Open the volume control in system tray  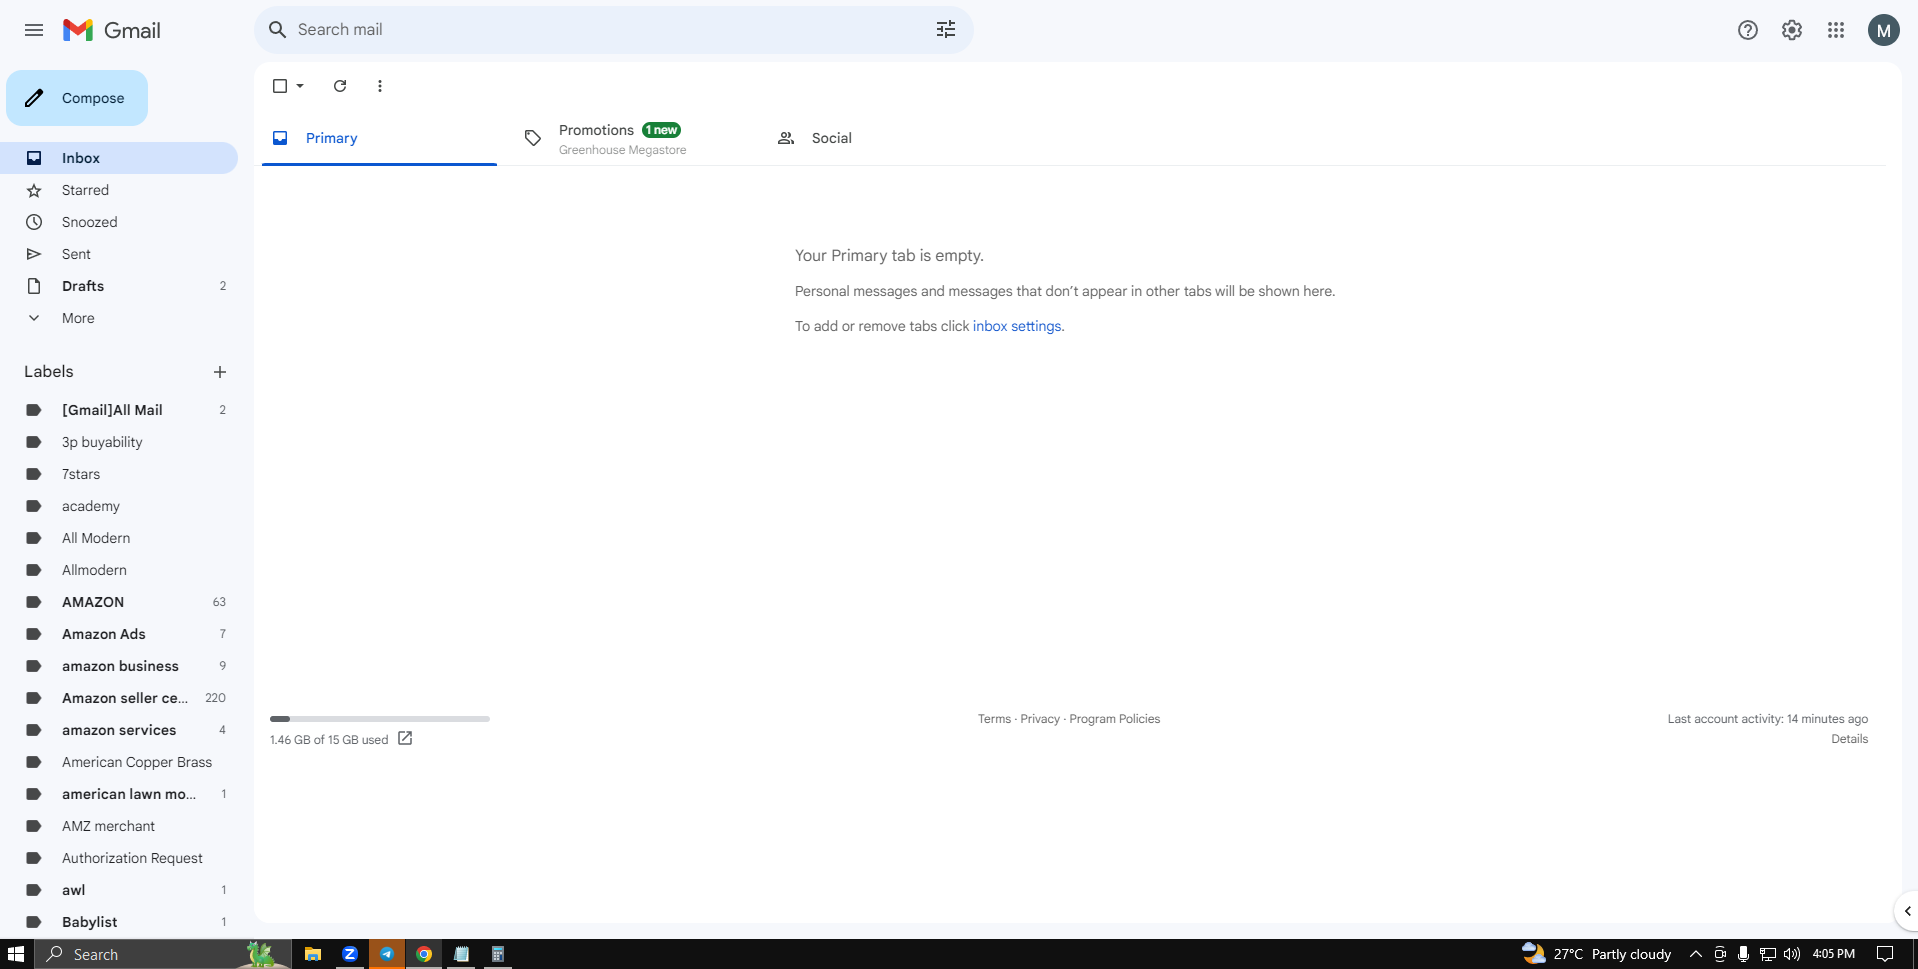1792,954
